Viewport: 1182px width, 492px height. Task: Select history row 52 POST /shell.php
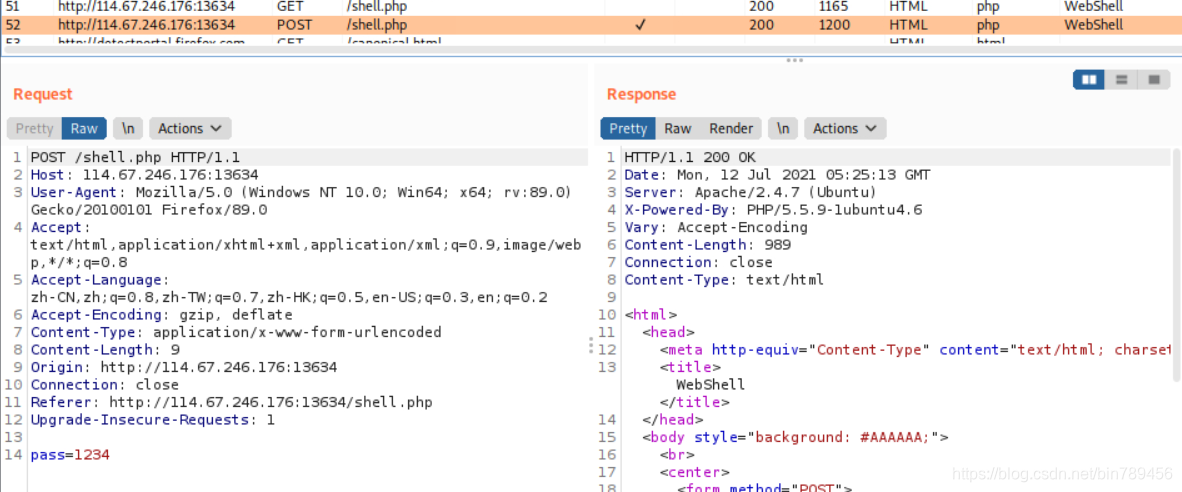[x=591, y=24]
